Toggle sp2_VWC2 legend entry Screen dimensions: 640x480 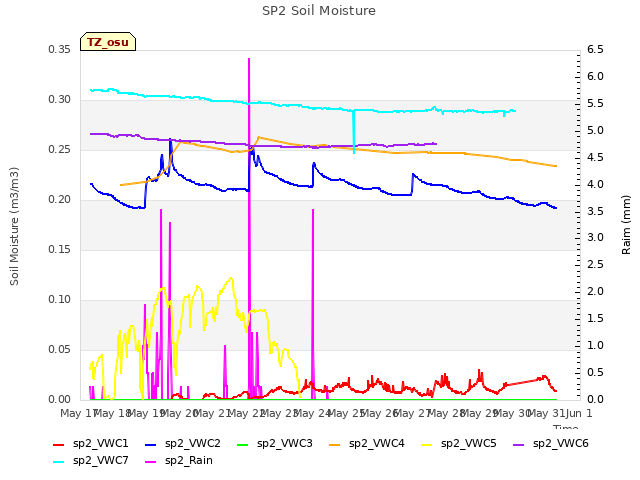(183, 444)
